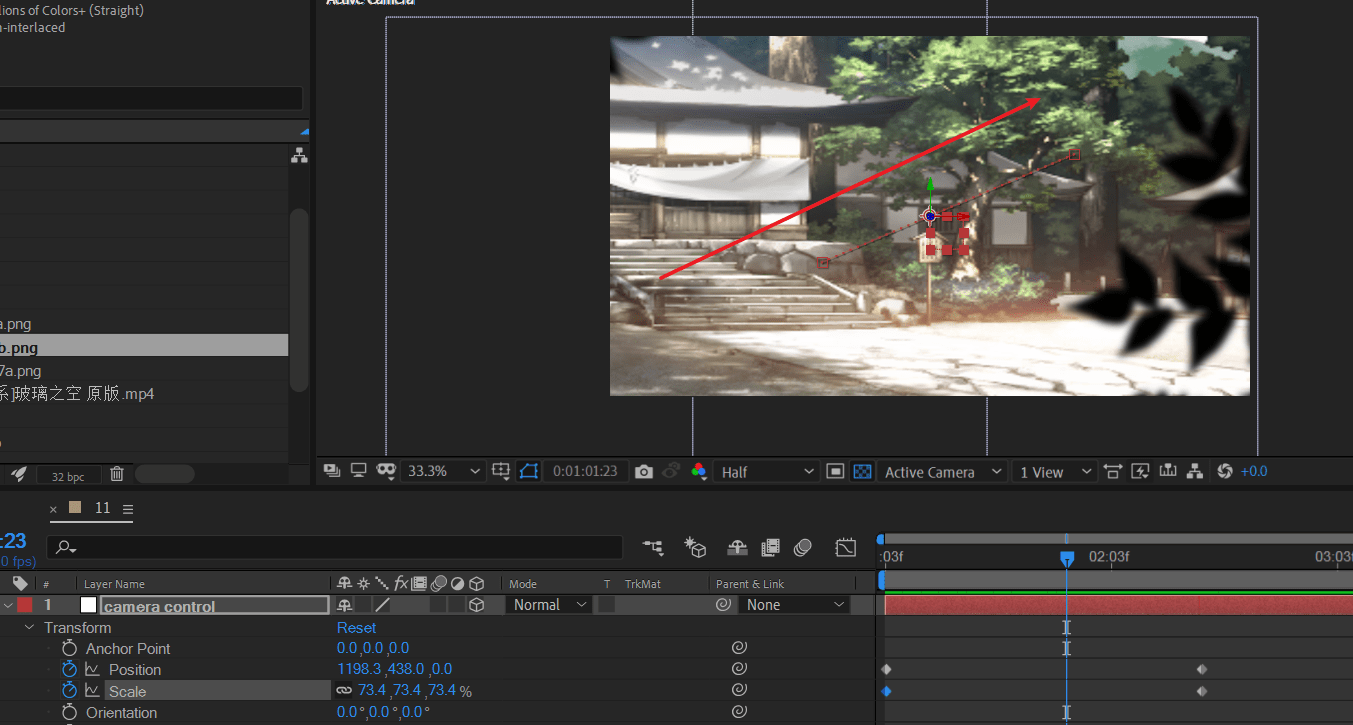Click the primary viewer monitor icon
1353x725 pixels.
tap(358, 471)
